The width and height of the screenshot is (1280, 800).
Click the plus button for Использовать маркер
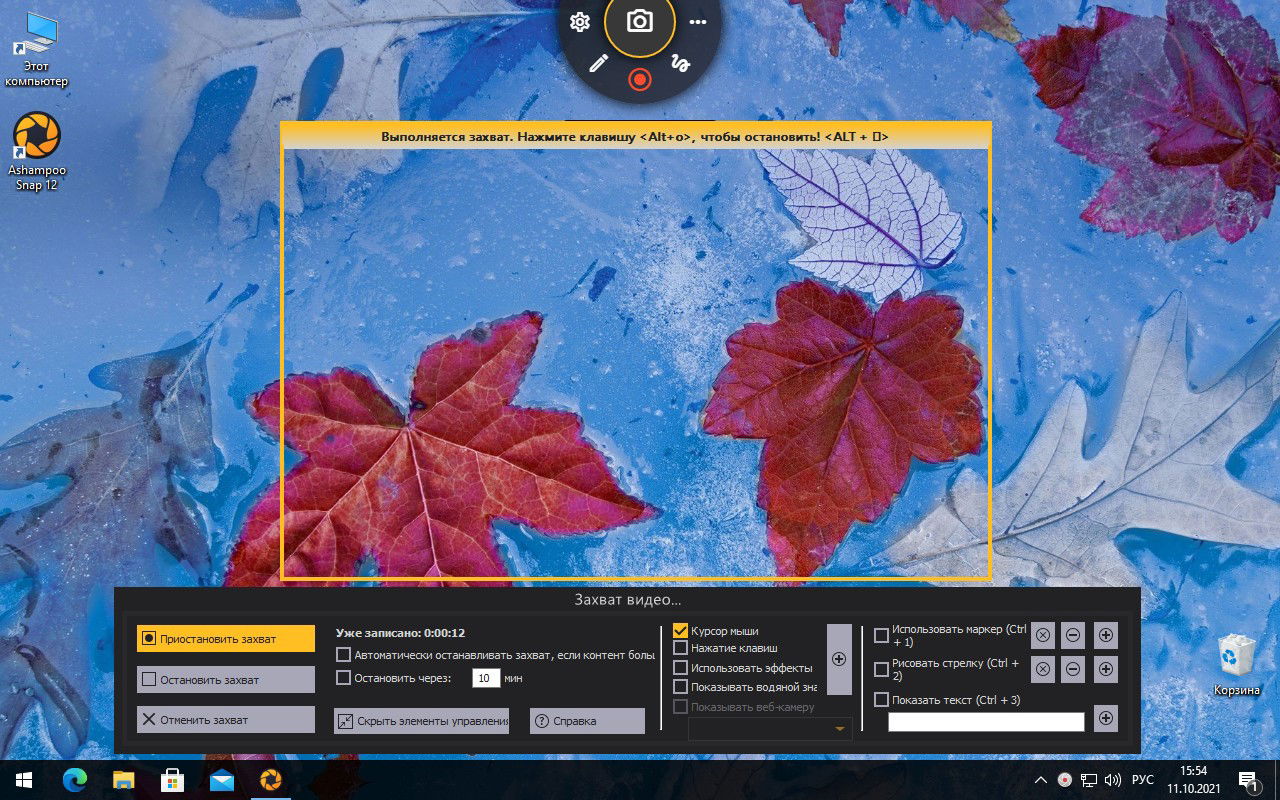pos(1105,635)
